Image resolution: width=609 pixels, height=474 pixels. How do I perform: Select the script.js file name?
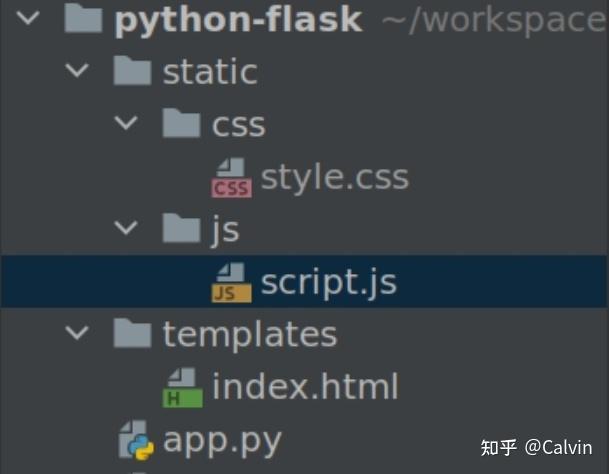(x=328, y=282)
